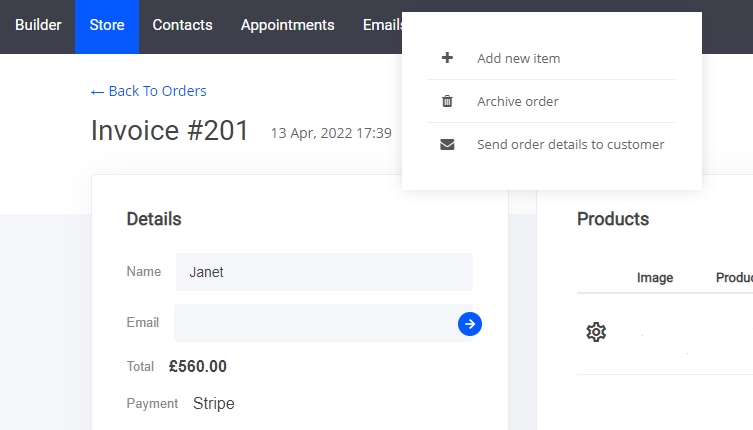Screen dimensions: 753x430
Task: Choose 'Archive order' from the menu
Action: click(517, 101)
